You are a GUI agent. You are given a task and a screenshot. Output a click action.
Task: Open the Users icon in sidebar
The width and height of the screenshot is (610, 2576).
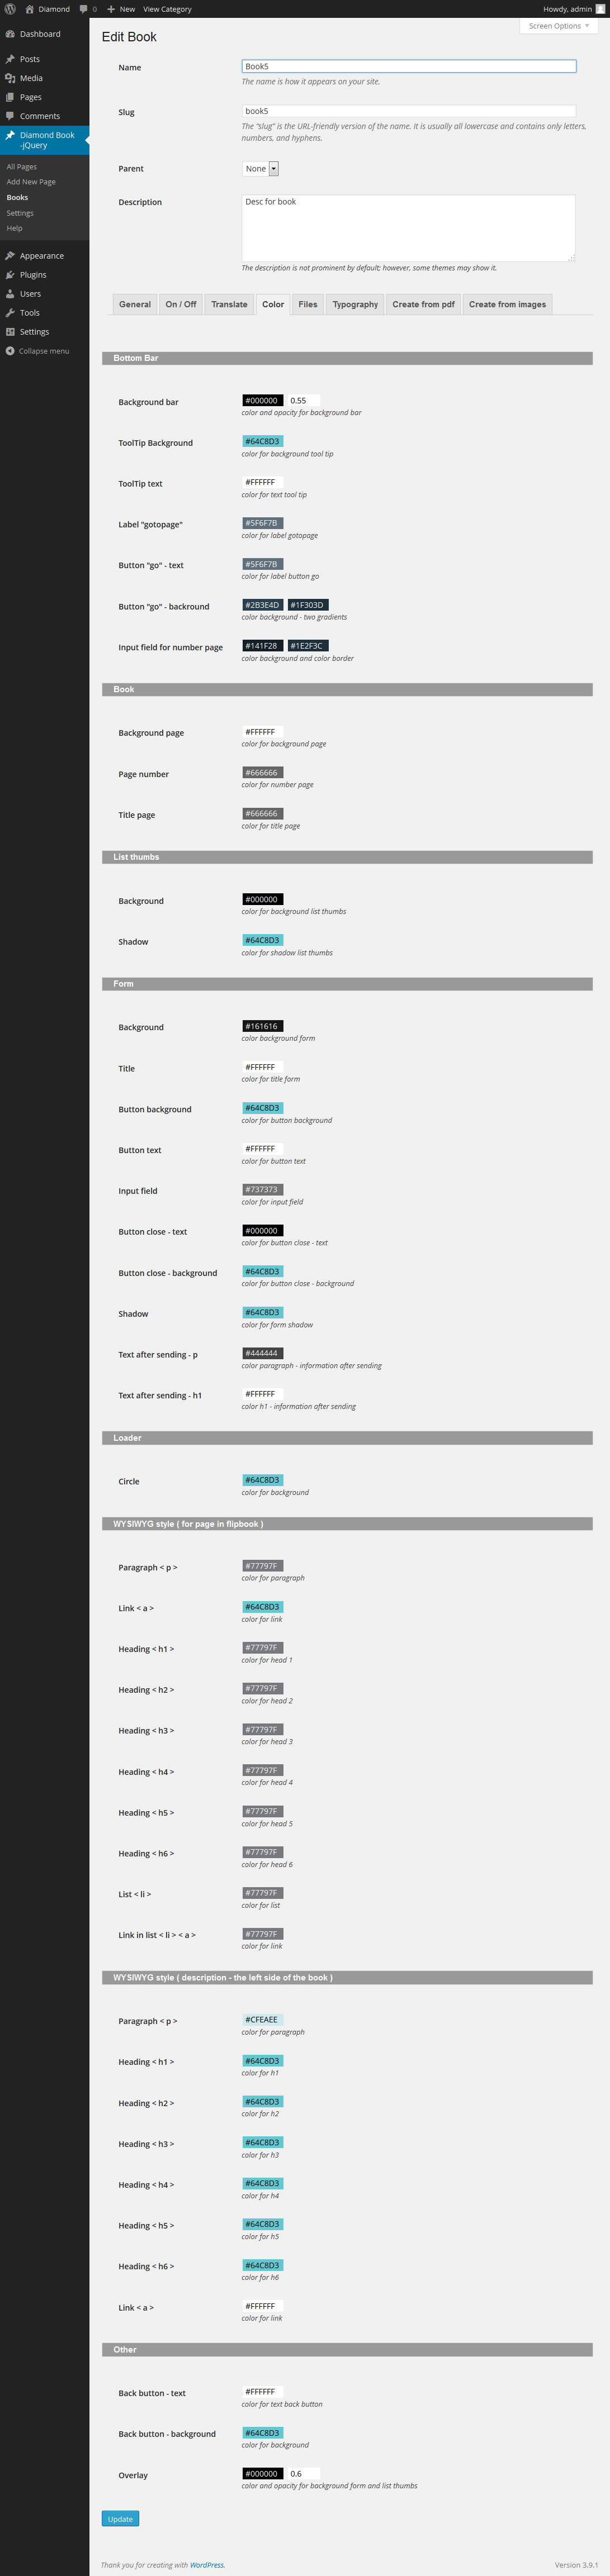[x=10, y=294]
